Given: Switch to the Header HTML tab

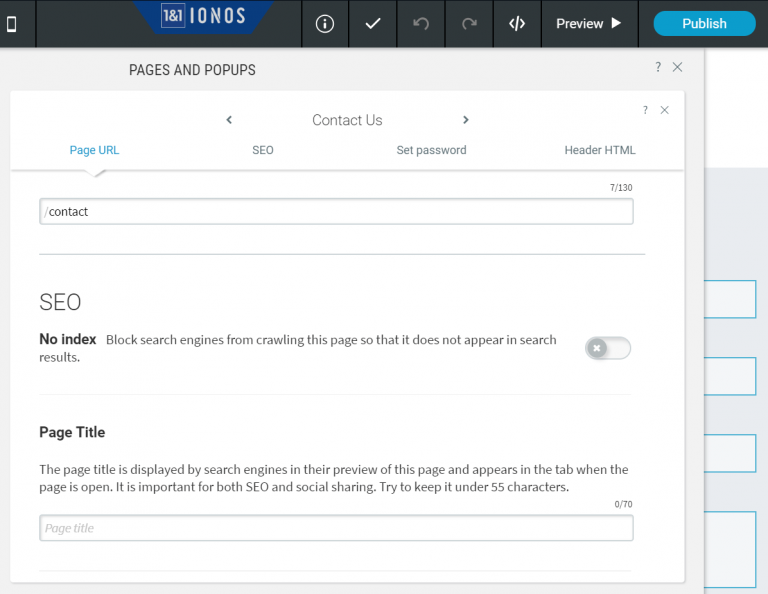Looking at the screenshot, I should click(600, 150).
